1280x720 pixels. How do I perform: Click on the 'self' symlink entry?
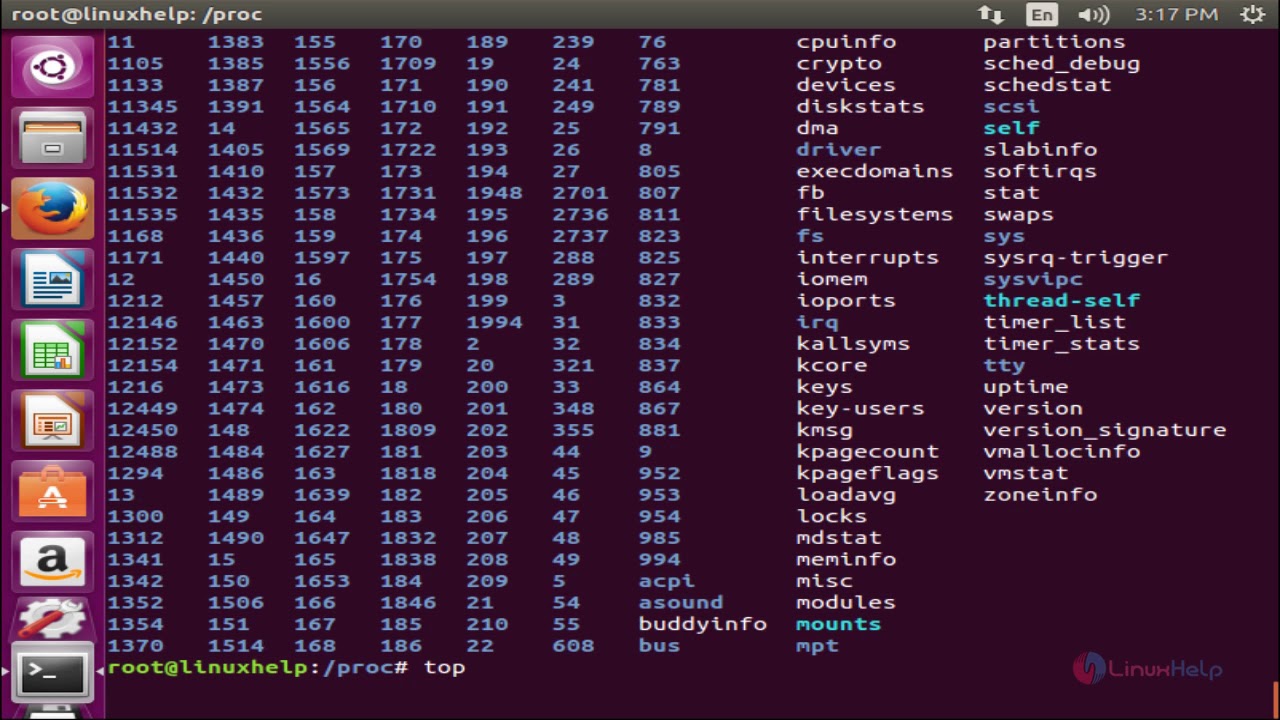coord(1011,128)
